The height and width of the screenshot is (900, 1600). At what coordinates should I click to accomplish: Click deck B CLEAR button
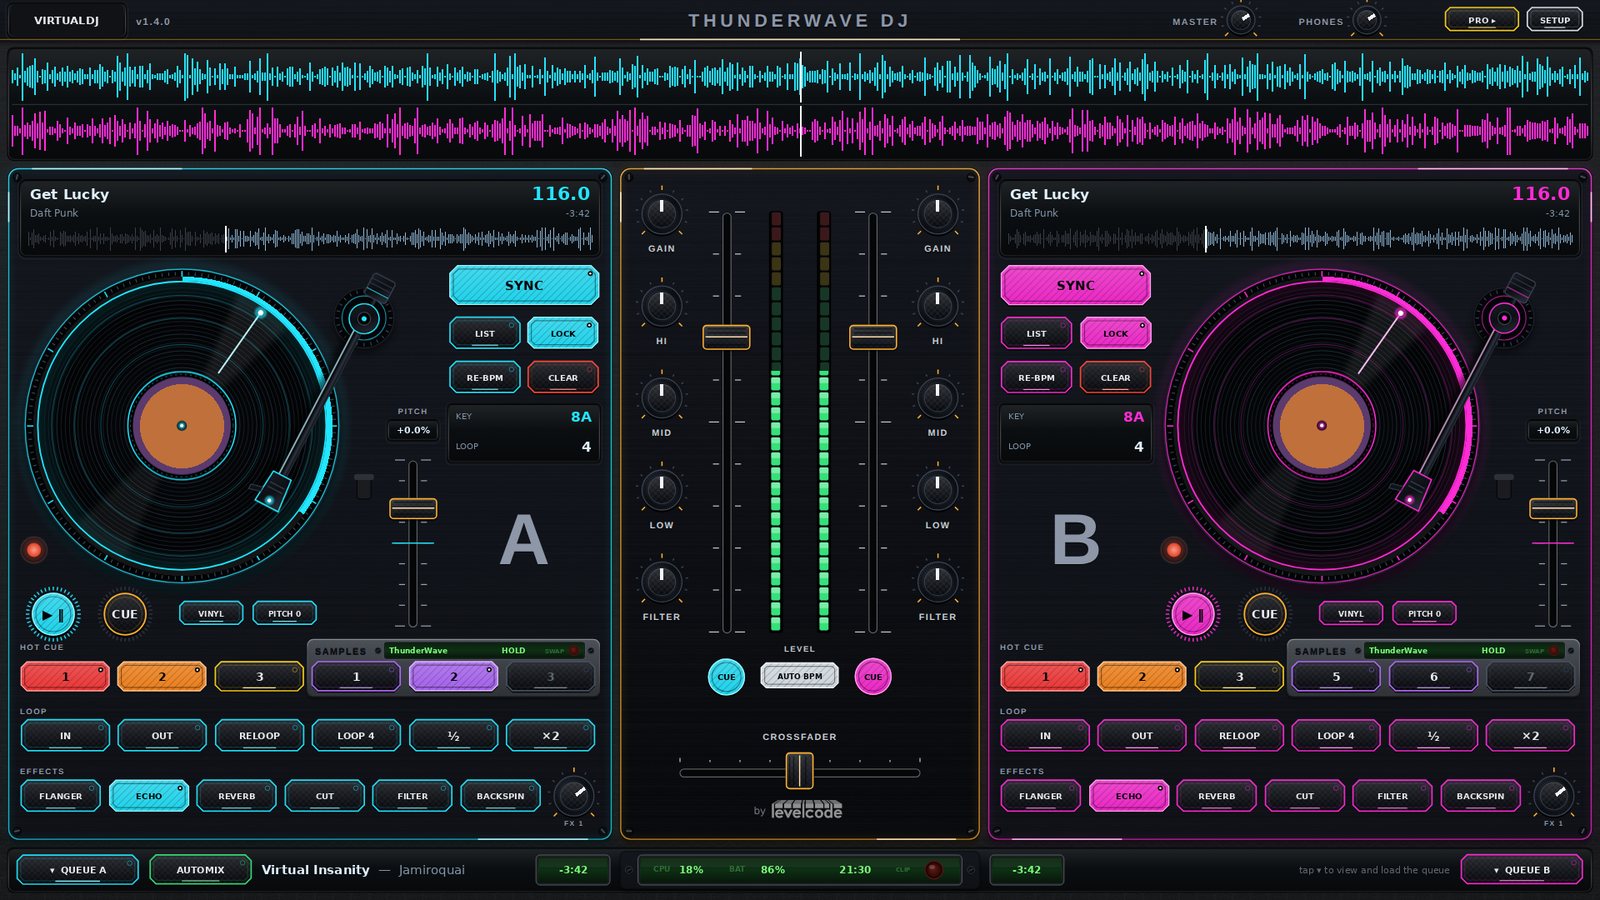coord(1116,377)
